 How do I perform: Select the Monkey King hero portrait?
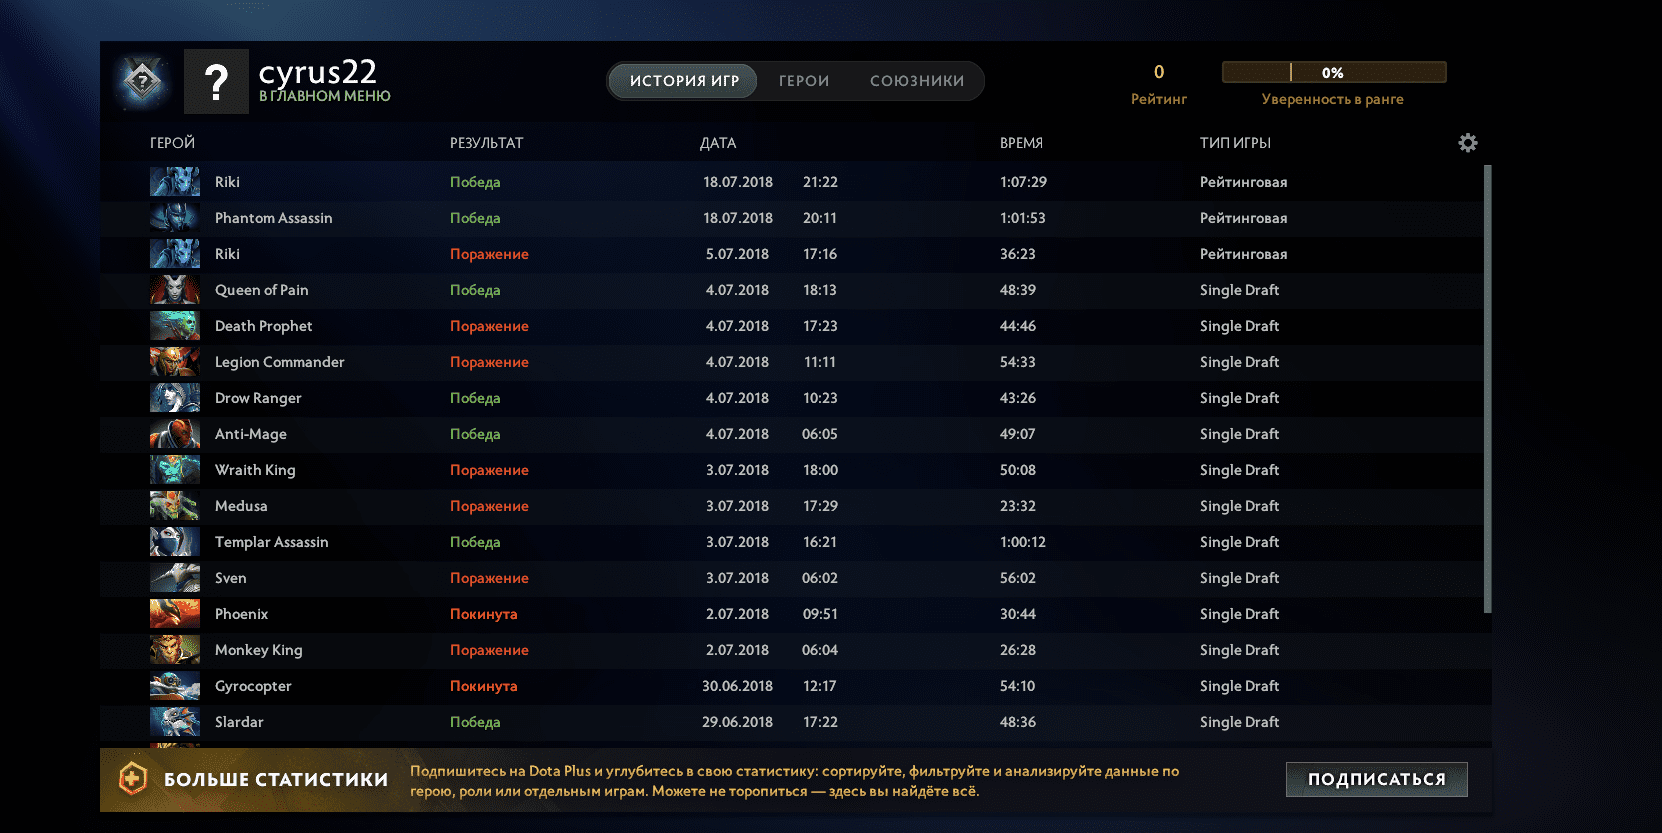click(174, 650)
